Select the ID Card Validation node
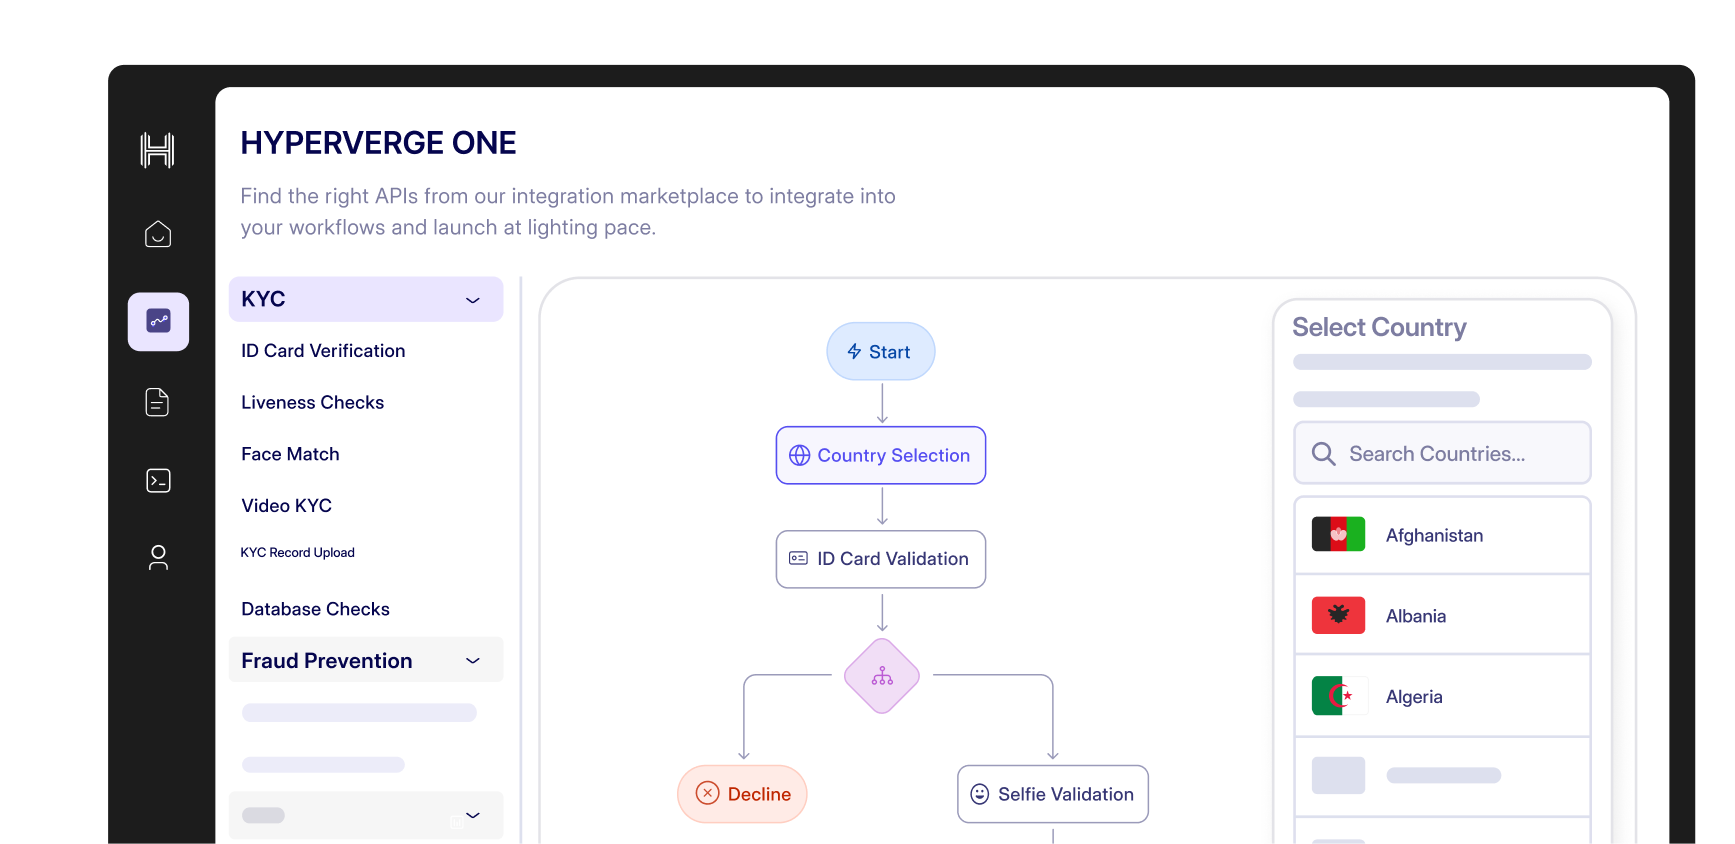This screenshot has height=844, width=1735. (x=881, y=559)
